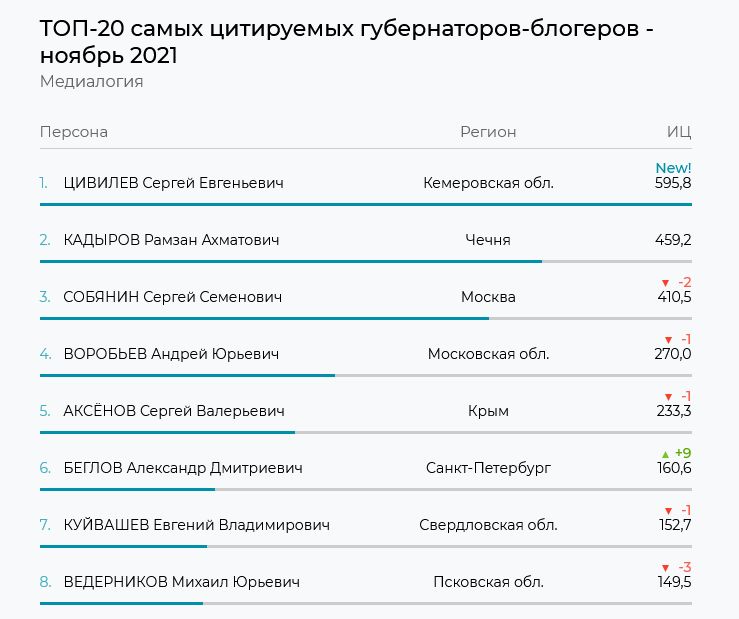Click the progress bar under Кадыров
This screenshot has width=739, height=619.
(290, 261)
